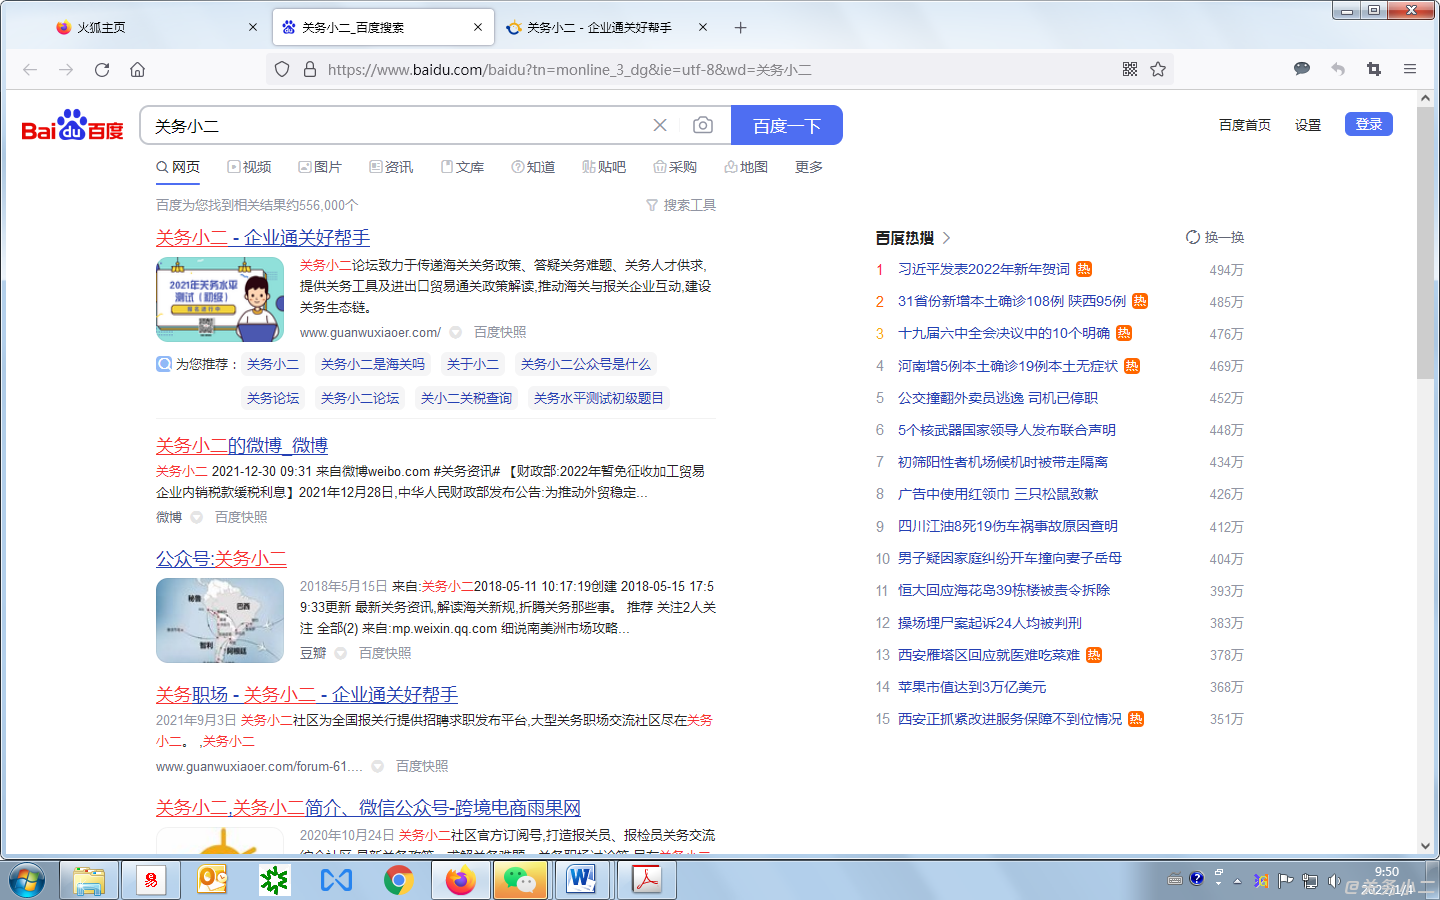Image resolution: width=1440 pixels, height=900 pixels.
Task: Select 图片 search category
Action: point(320,167)
